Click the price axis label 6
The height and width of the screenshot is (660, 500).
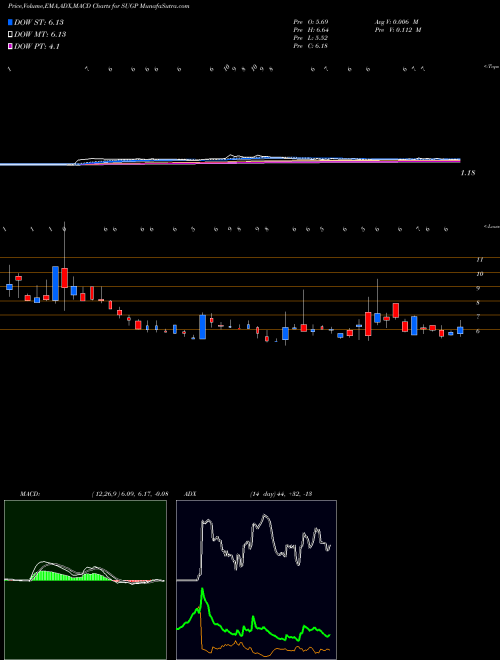tap(478, 331)
